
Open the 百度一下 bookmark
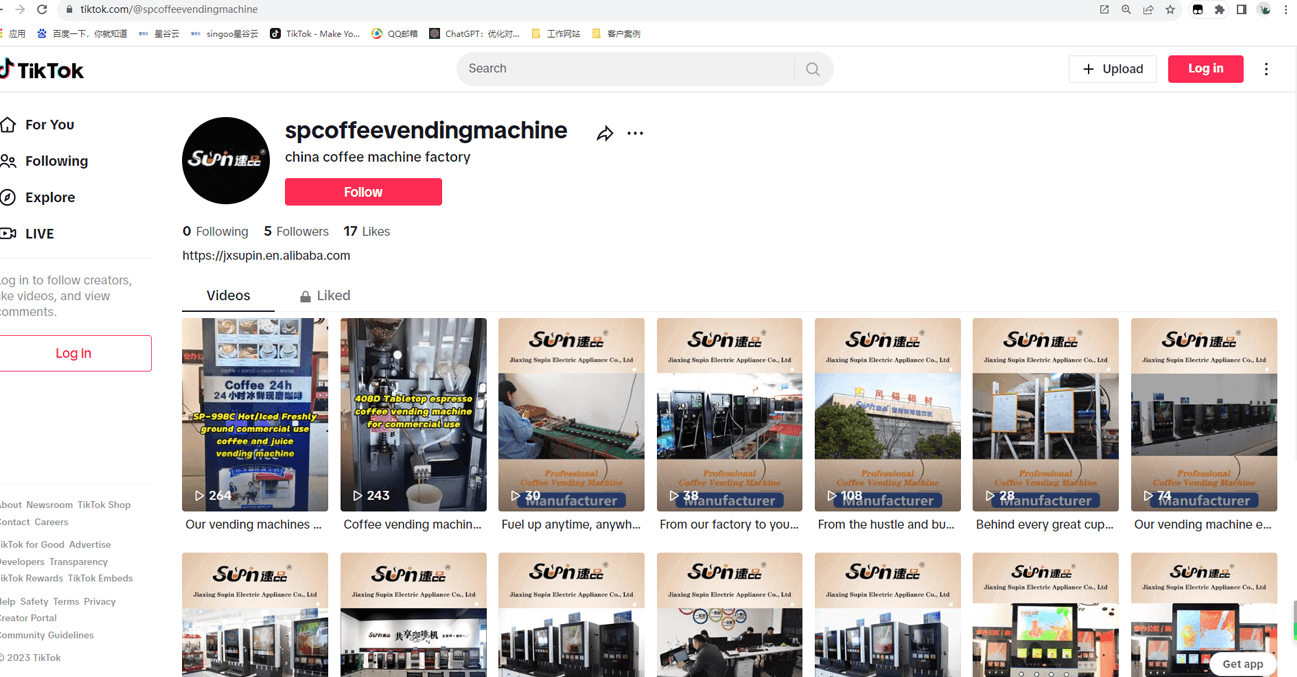coord(82,33)
